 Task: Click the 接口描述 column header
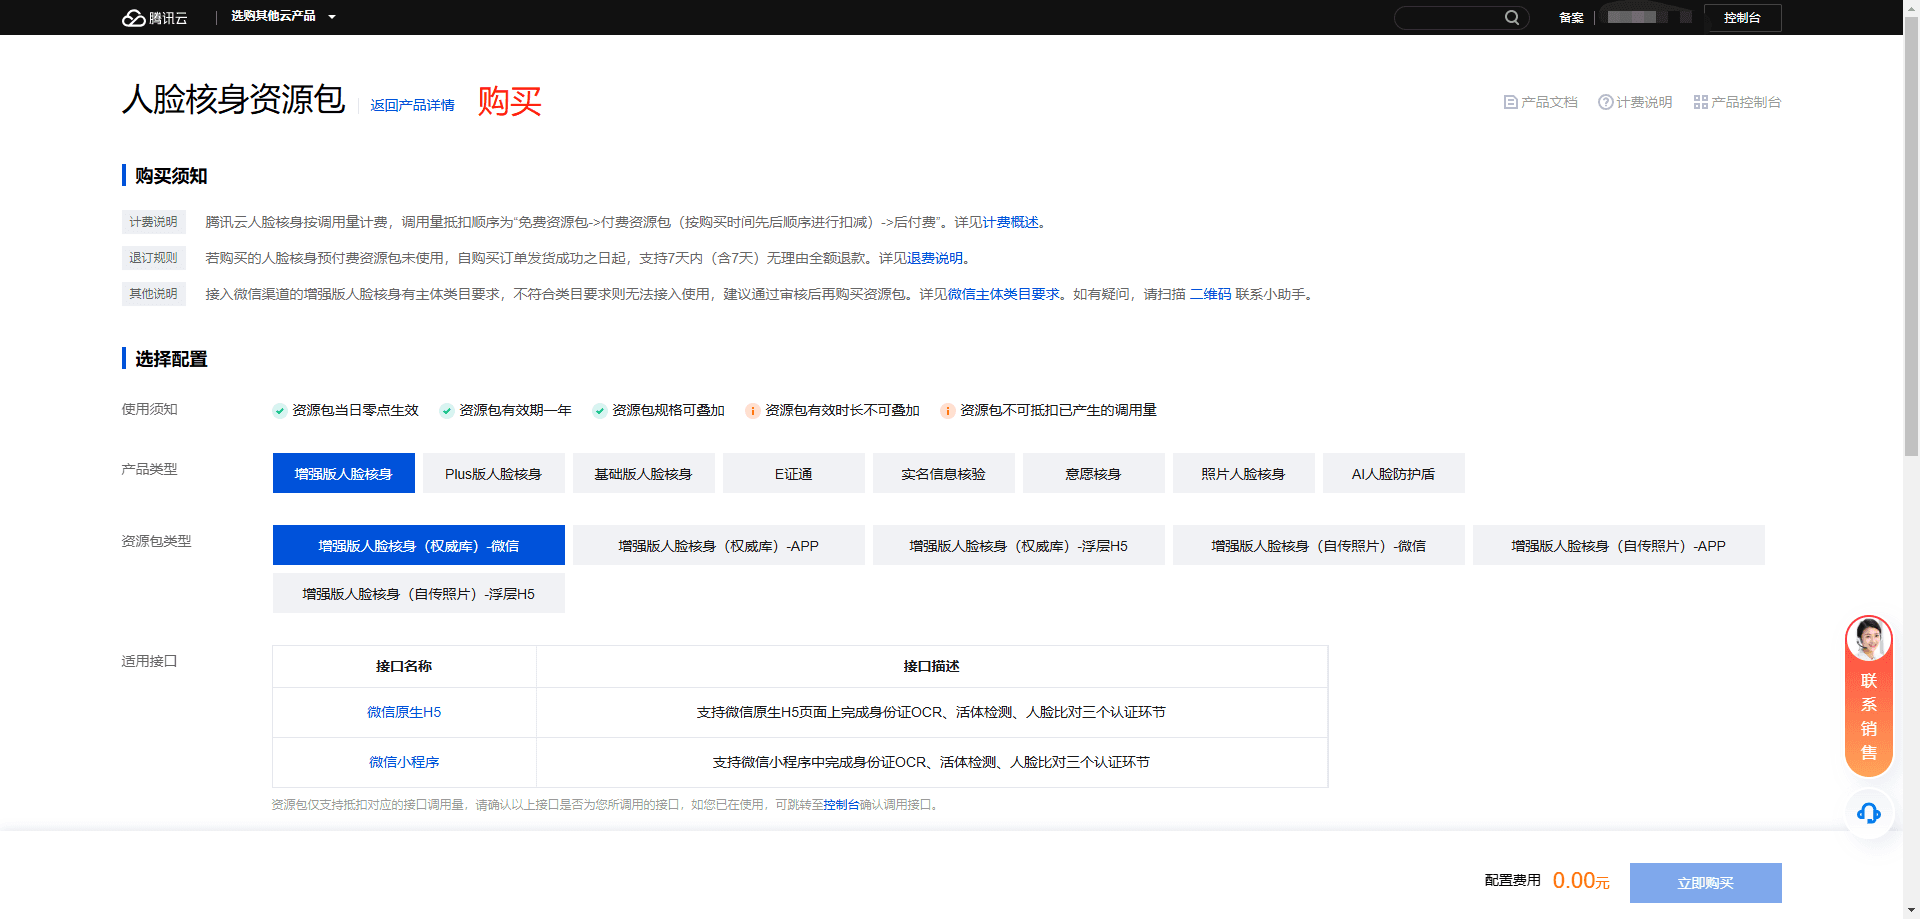[x=931, y=666]
